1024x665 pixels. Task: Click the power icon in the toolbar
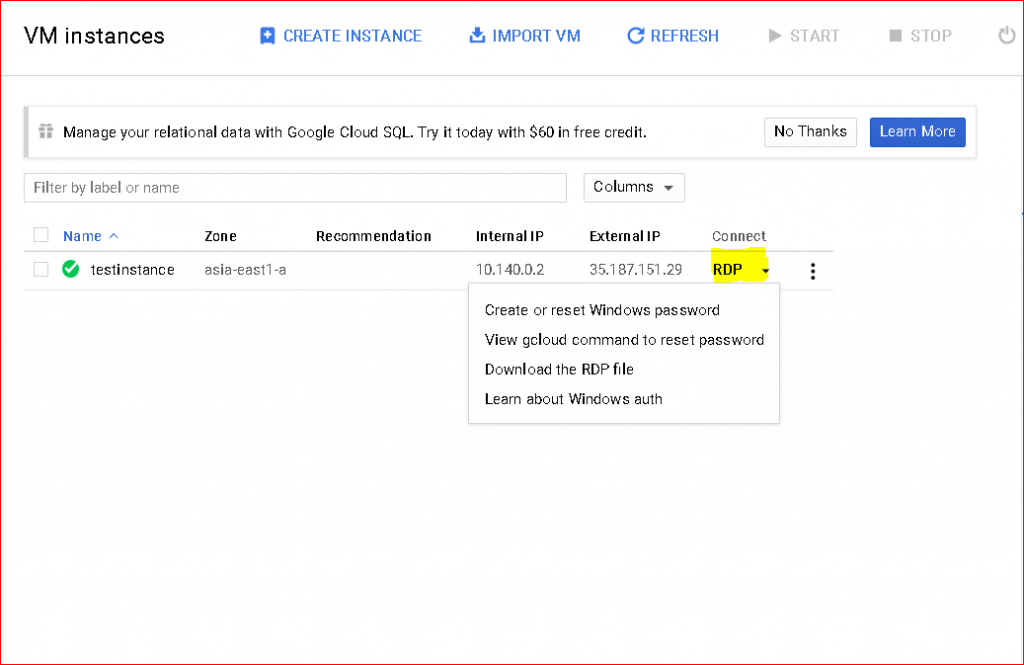click(x=1006, y=36)
